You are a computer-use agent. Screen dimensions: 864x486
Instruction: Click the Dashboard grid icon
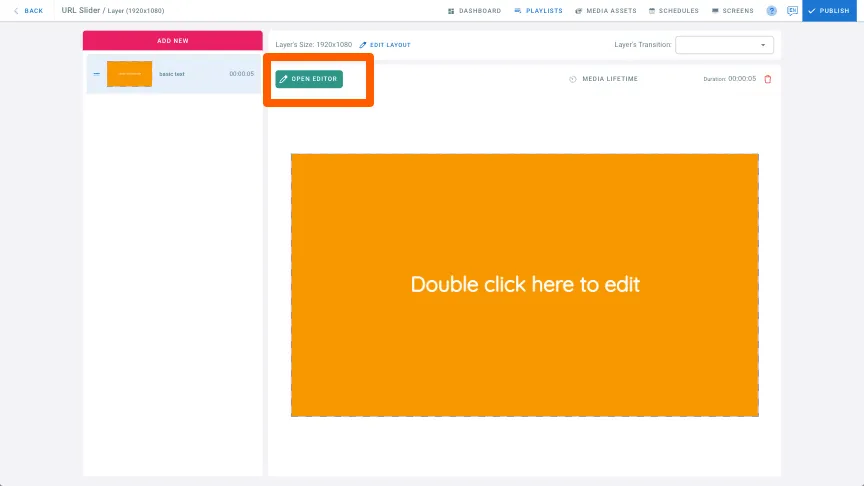pos(451,11)
